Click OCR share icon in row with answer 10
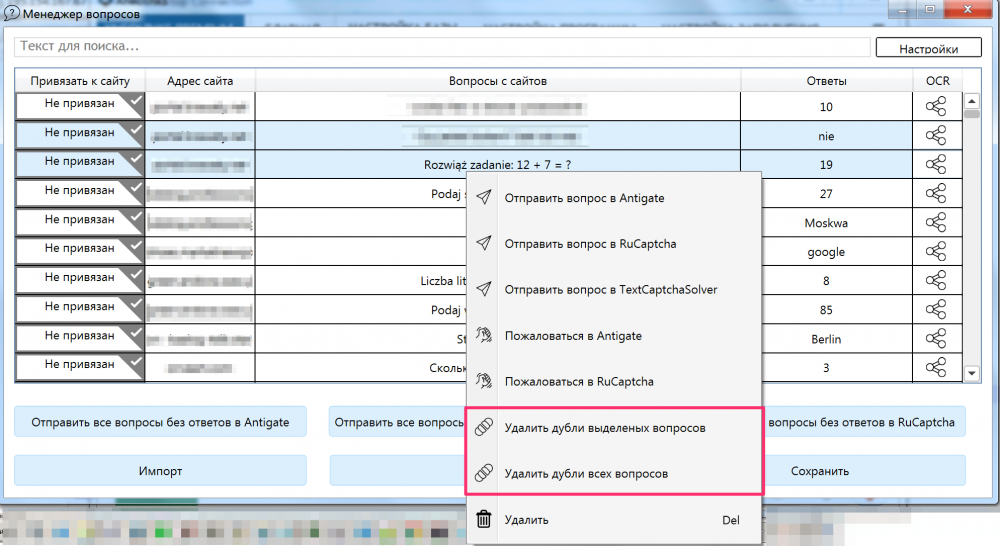 click(x=936, y=106)
